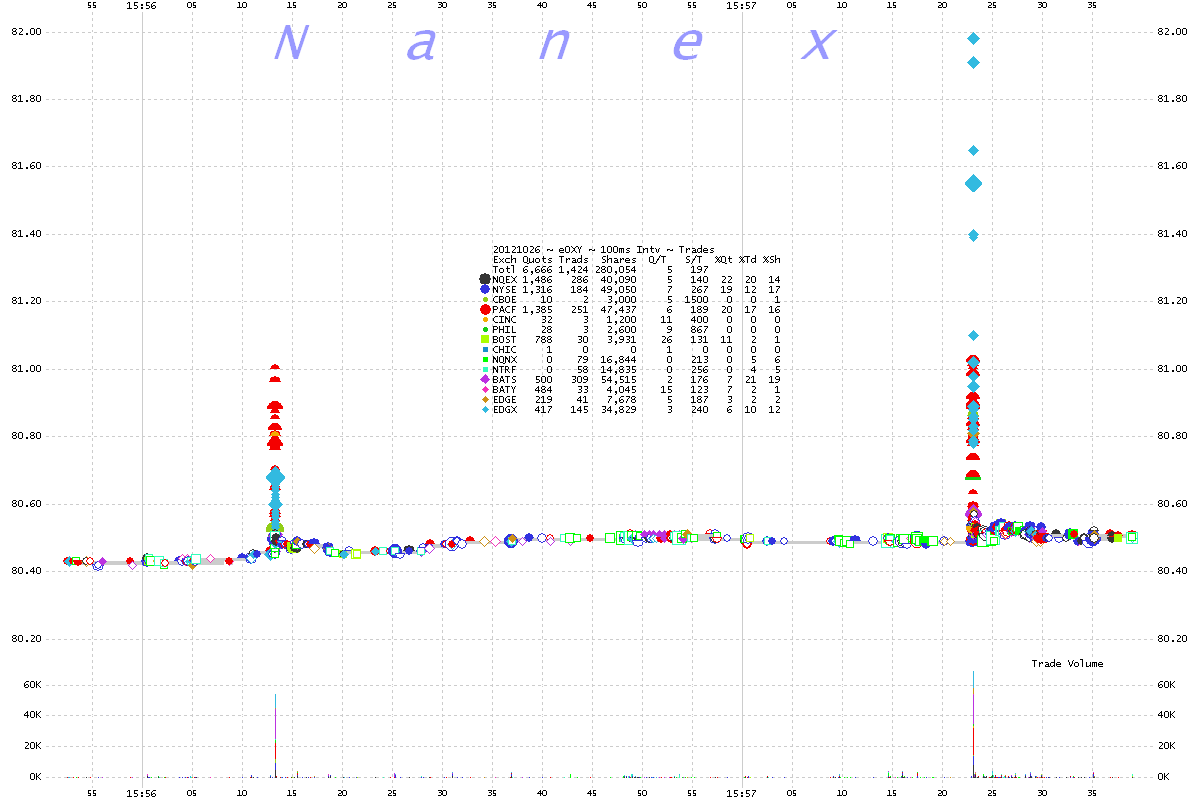
Task: Click the BOST lime square legend marker
Action: [x=485, y=339]
